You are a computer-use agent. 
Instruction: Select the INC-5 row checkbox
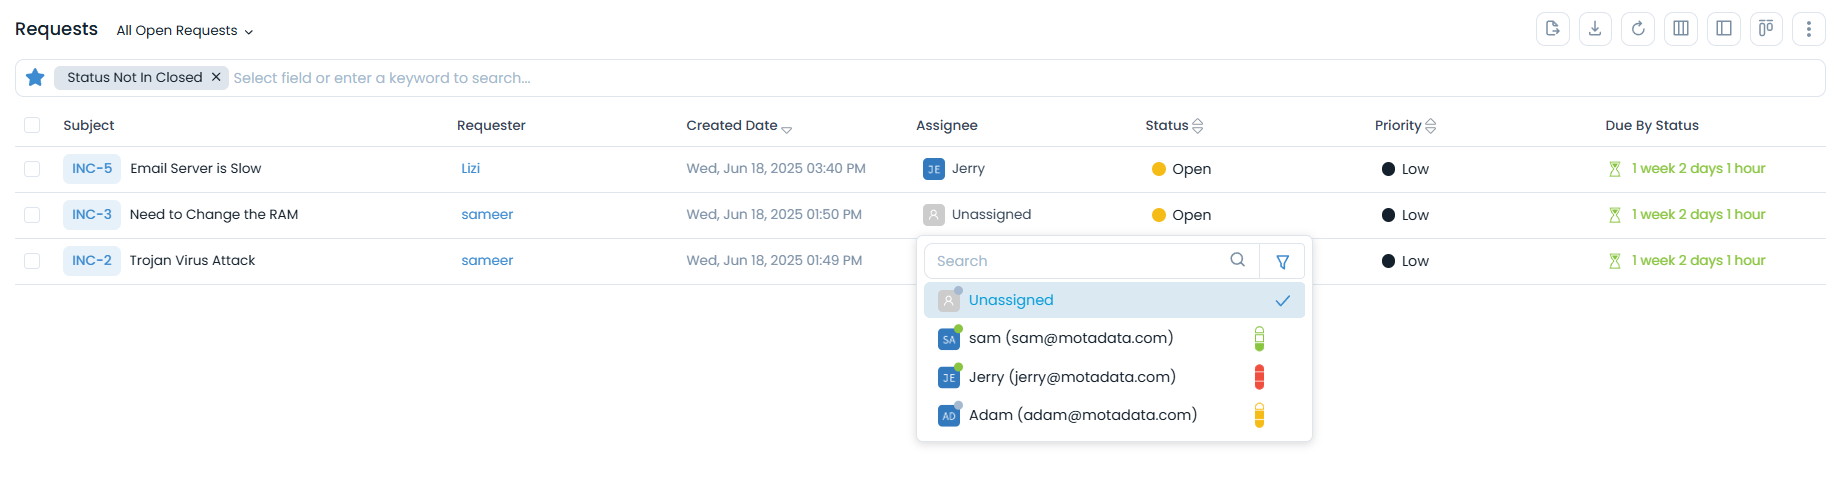[x=32, y=169]
